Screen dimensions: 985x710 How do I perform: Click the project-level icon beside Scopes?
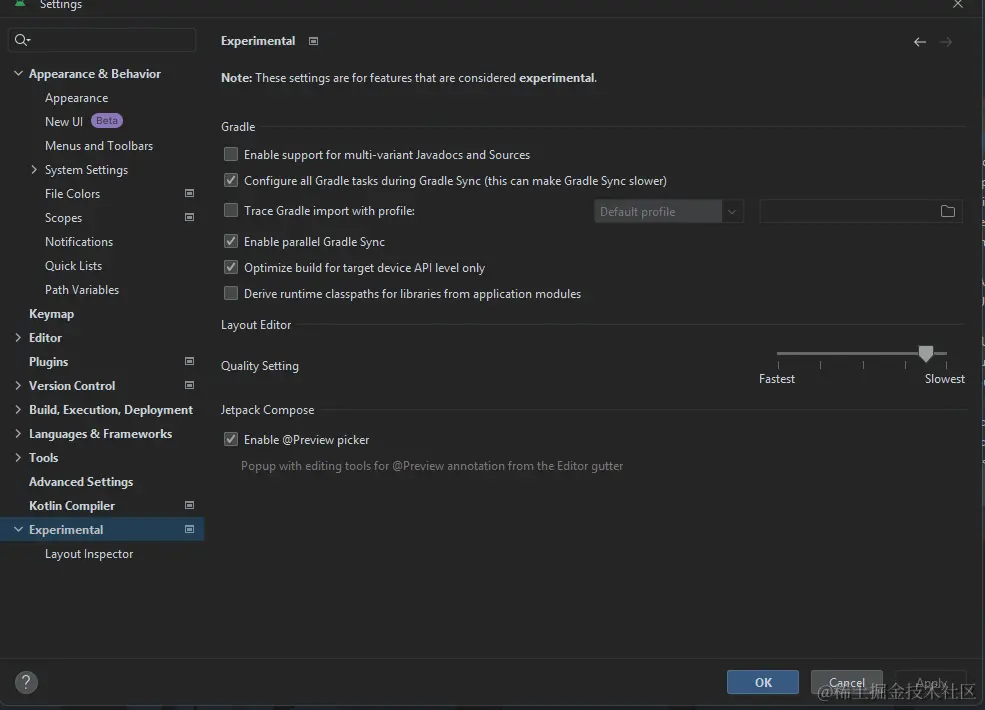(190, 217)
